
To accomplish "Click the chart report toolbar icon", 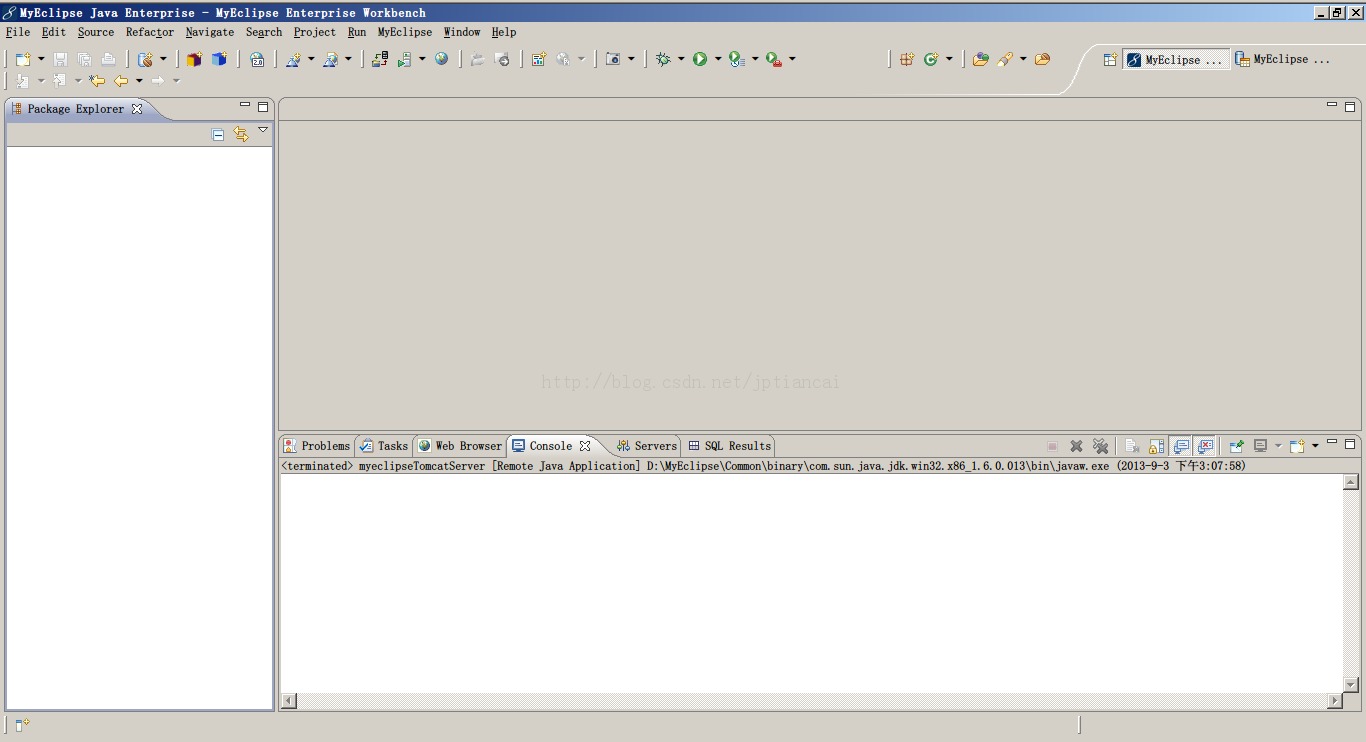I will click(538, 59).
